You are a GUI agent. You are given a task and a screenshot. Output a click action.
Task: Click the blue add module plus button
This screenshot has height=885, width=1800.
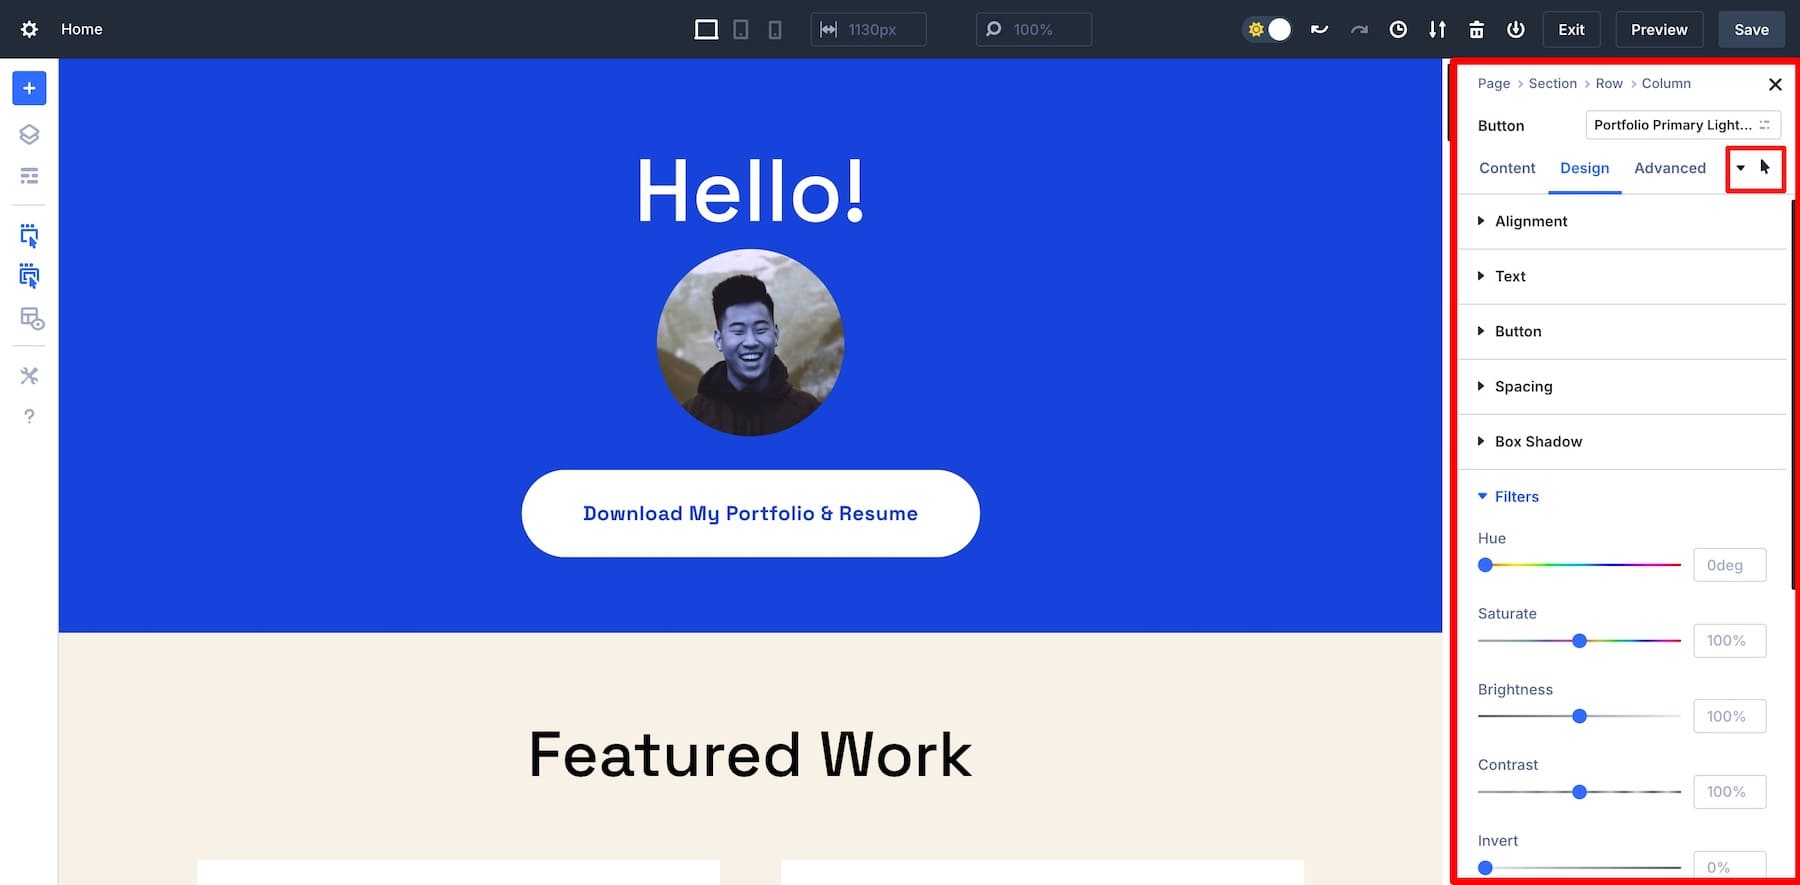[29, 88]
